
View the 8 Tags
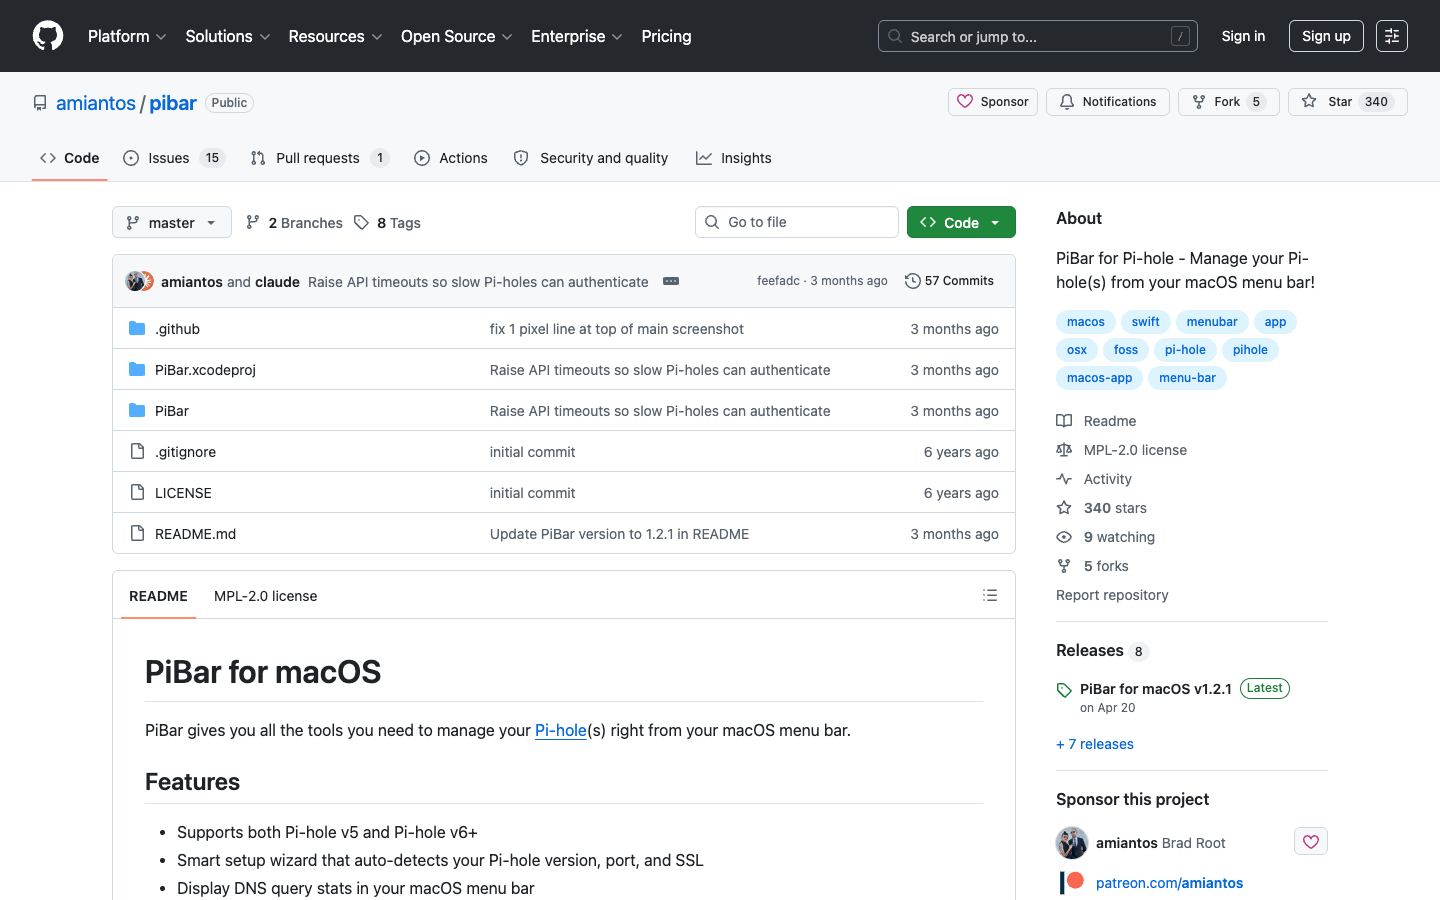387,223
